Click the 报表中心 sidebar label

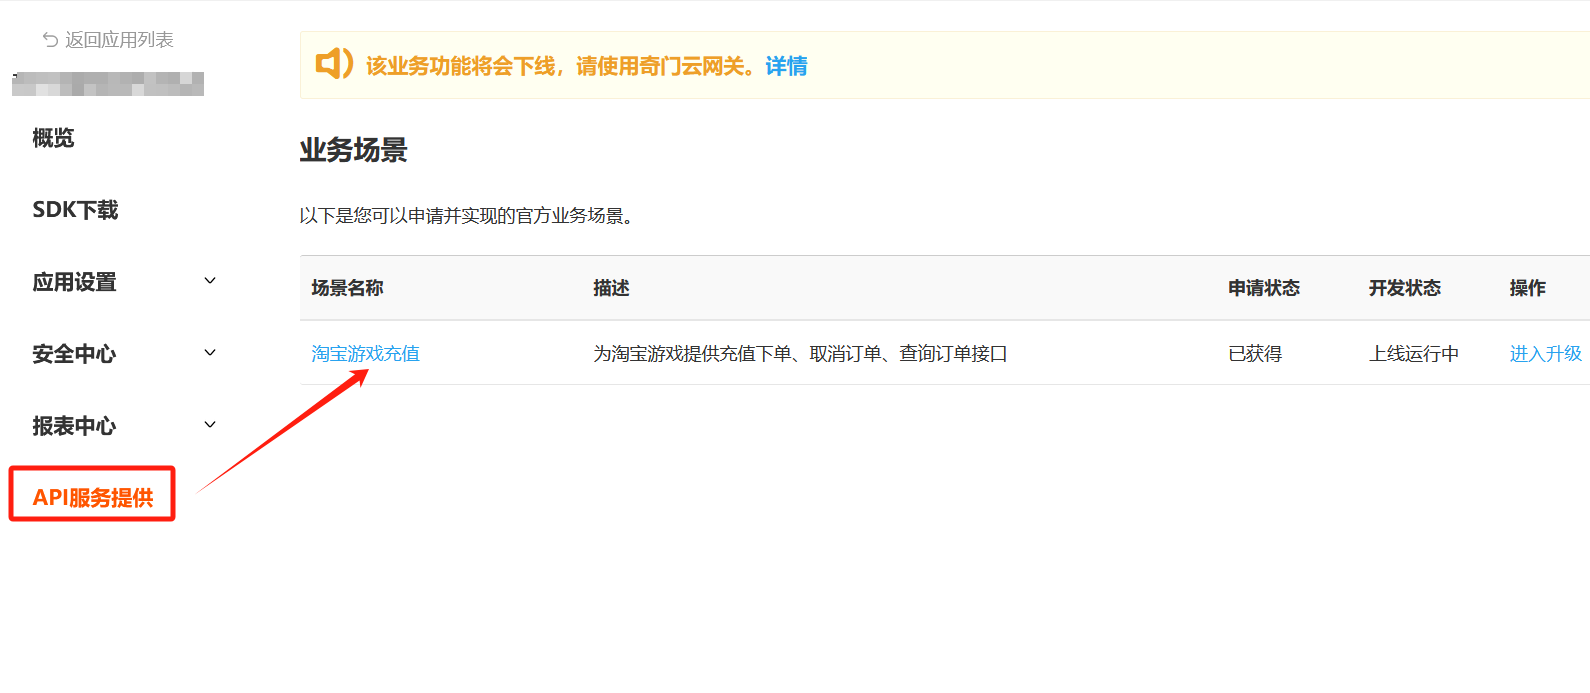click(x=74, y=426)
